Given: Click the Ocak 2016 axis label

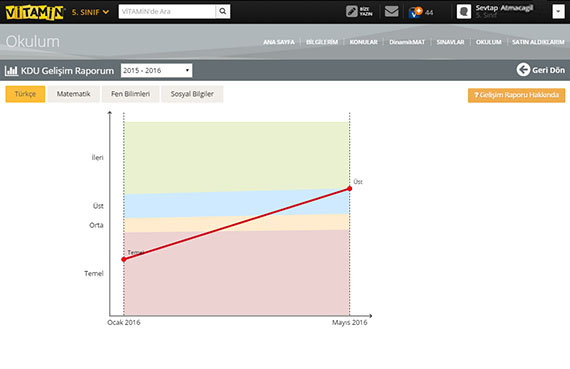Looking at the screenshot, I should coord(124,322).
